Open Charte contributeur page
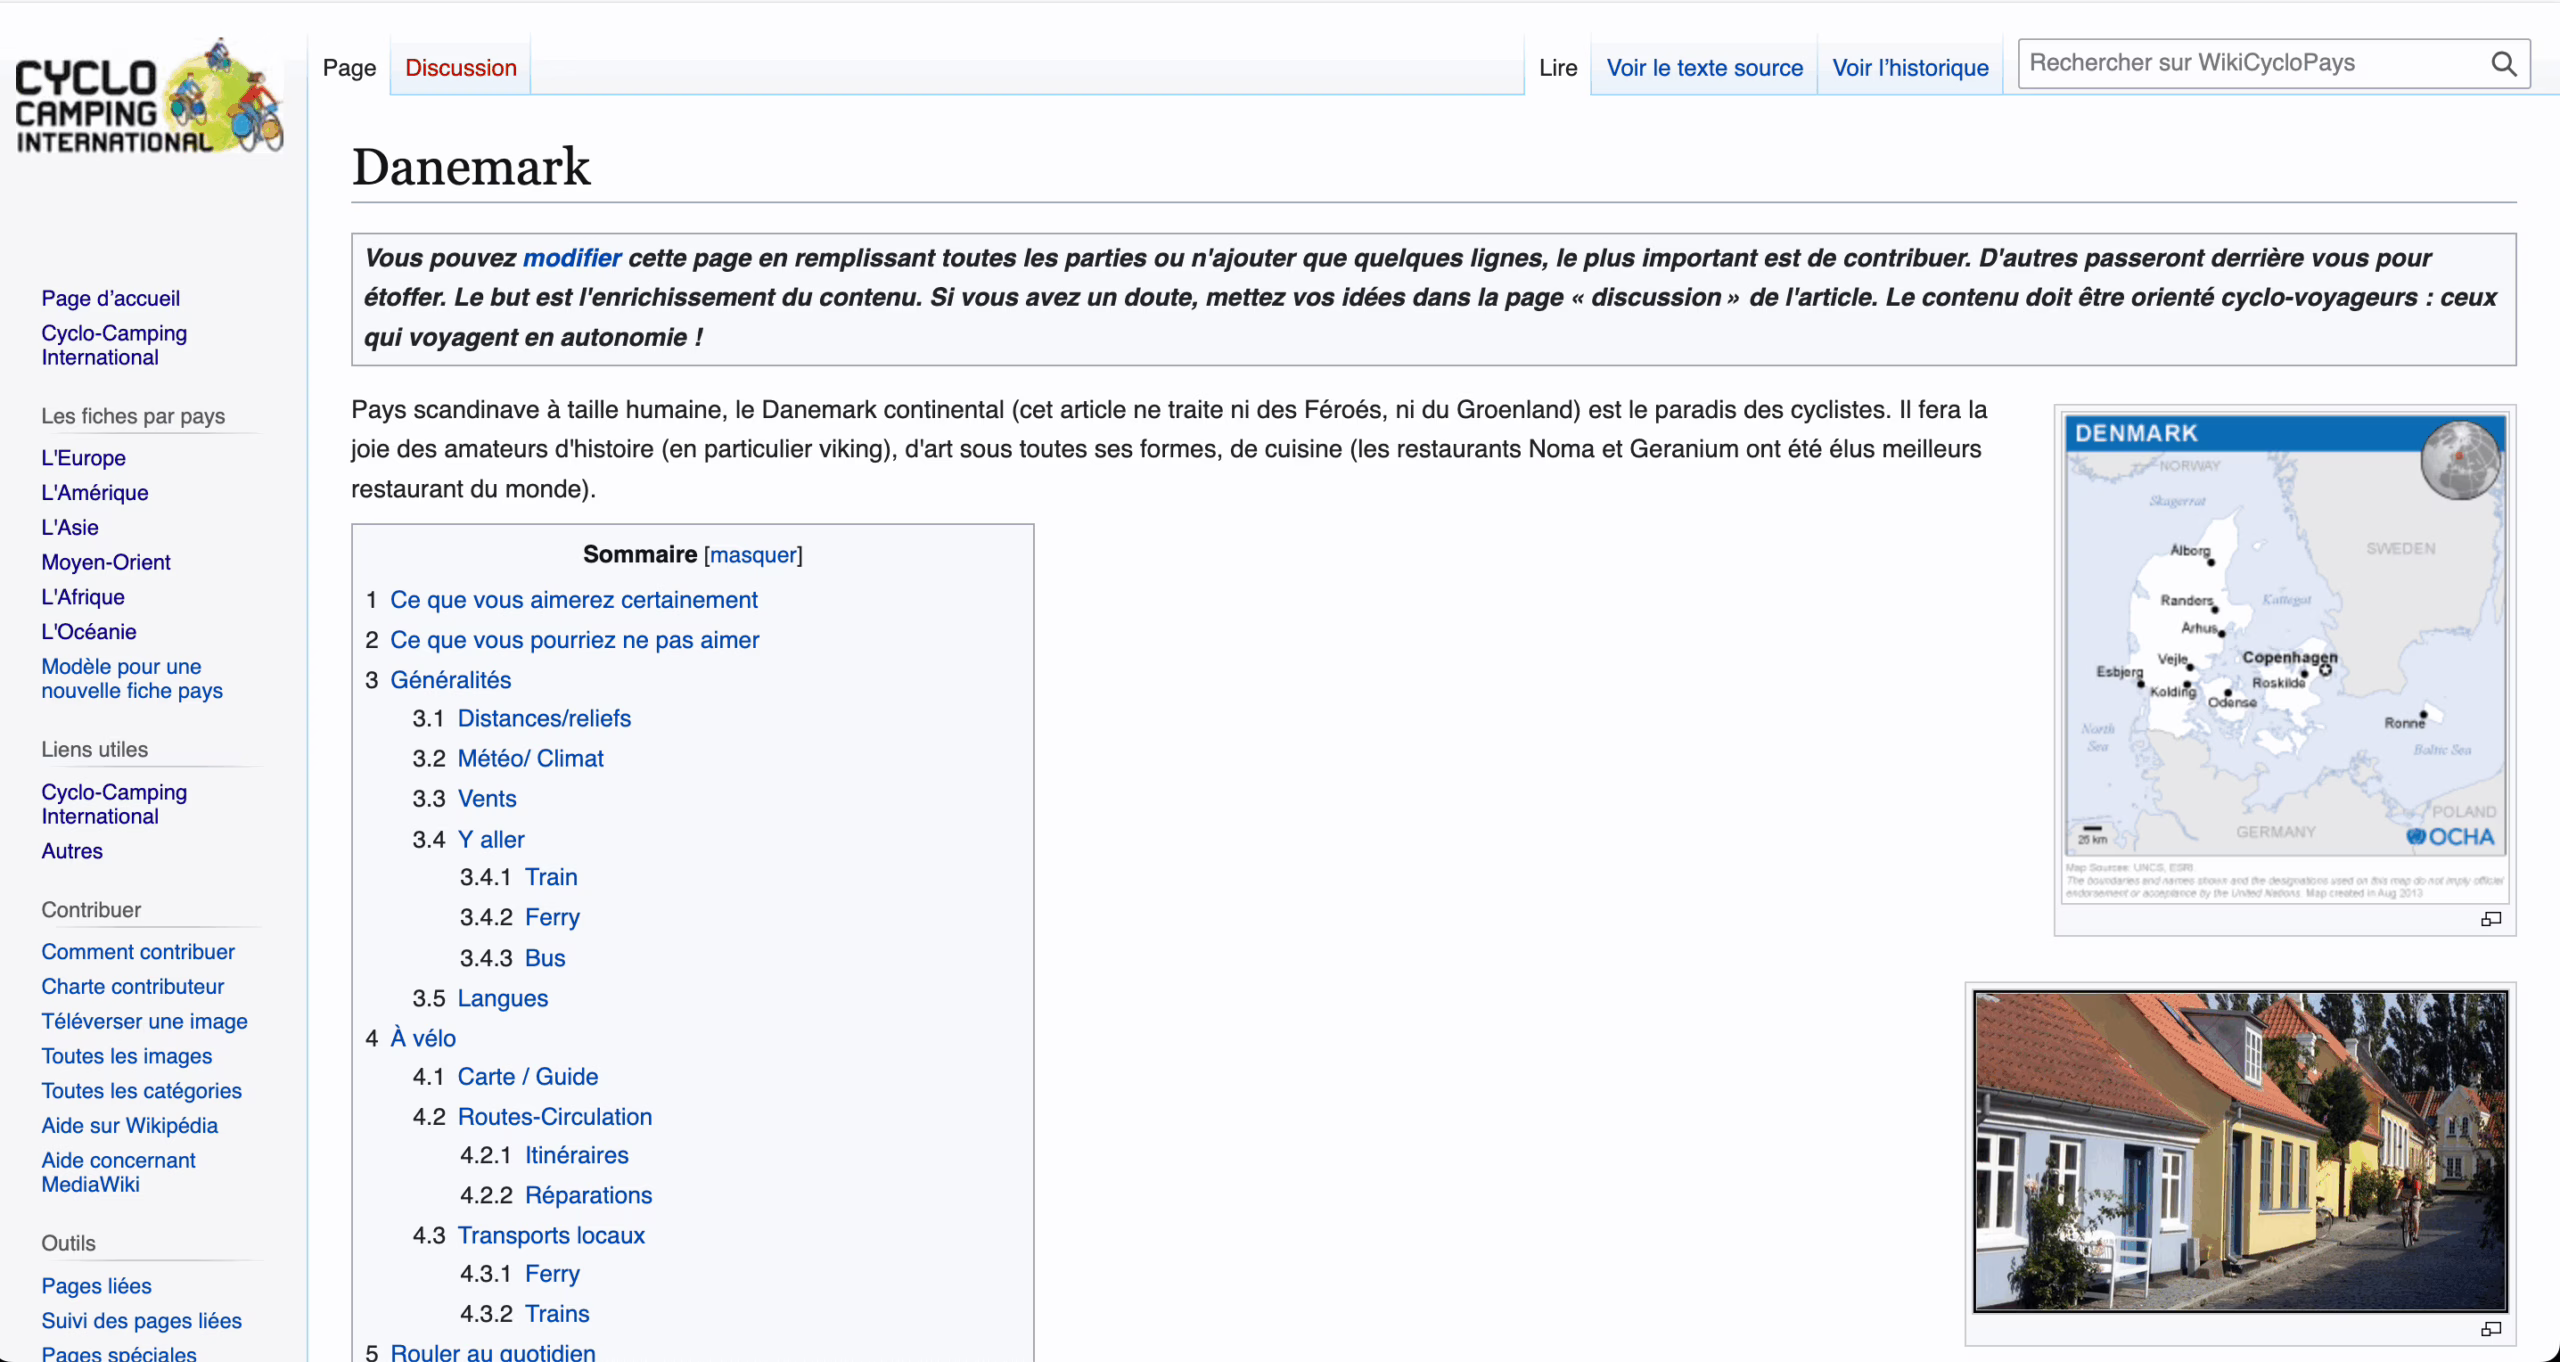The image size is (2560, 1362). coord(133,987)
